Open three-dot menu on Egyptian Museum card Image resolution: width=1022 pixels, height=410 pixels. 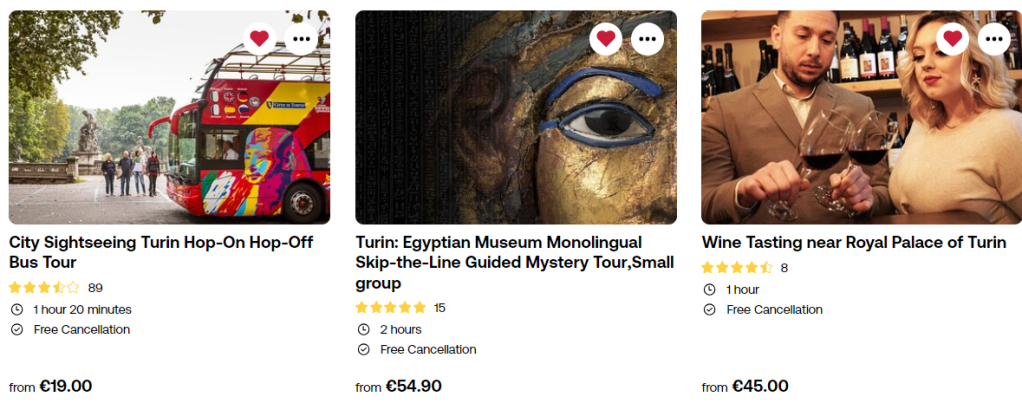tap(647, 39)
